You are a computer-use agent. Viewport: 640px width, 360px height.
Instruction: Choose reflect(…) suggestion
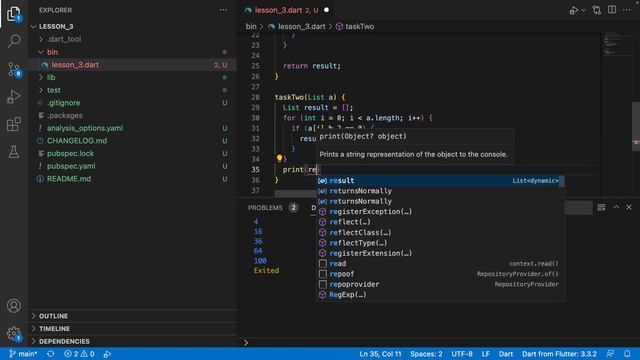point(440,222)
